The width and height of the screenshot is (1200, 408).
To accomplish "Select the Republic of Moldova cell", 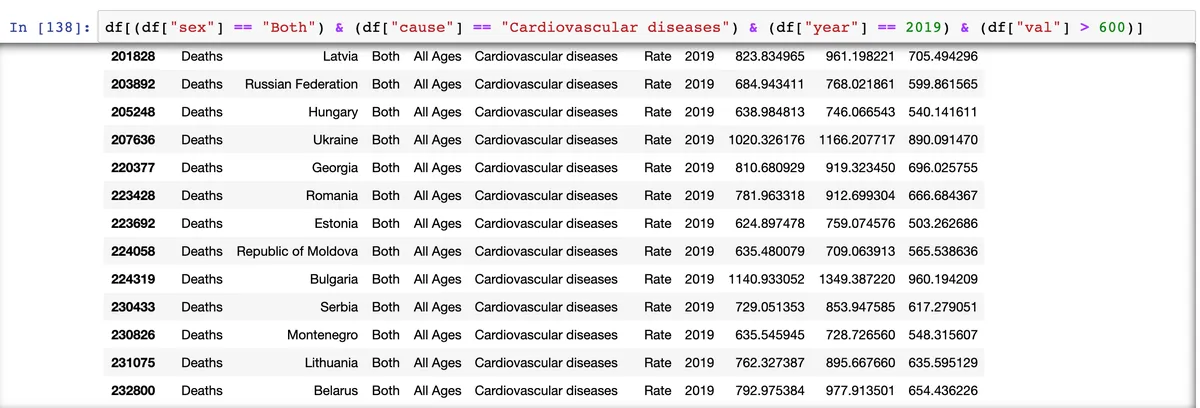I will point(297,252).
